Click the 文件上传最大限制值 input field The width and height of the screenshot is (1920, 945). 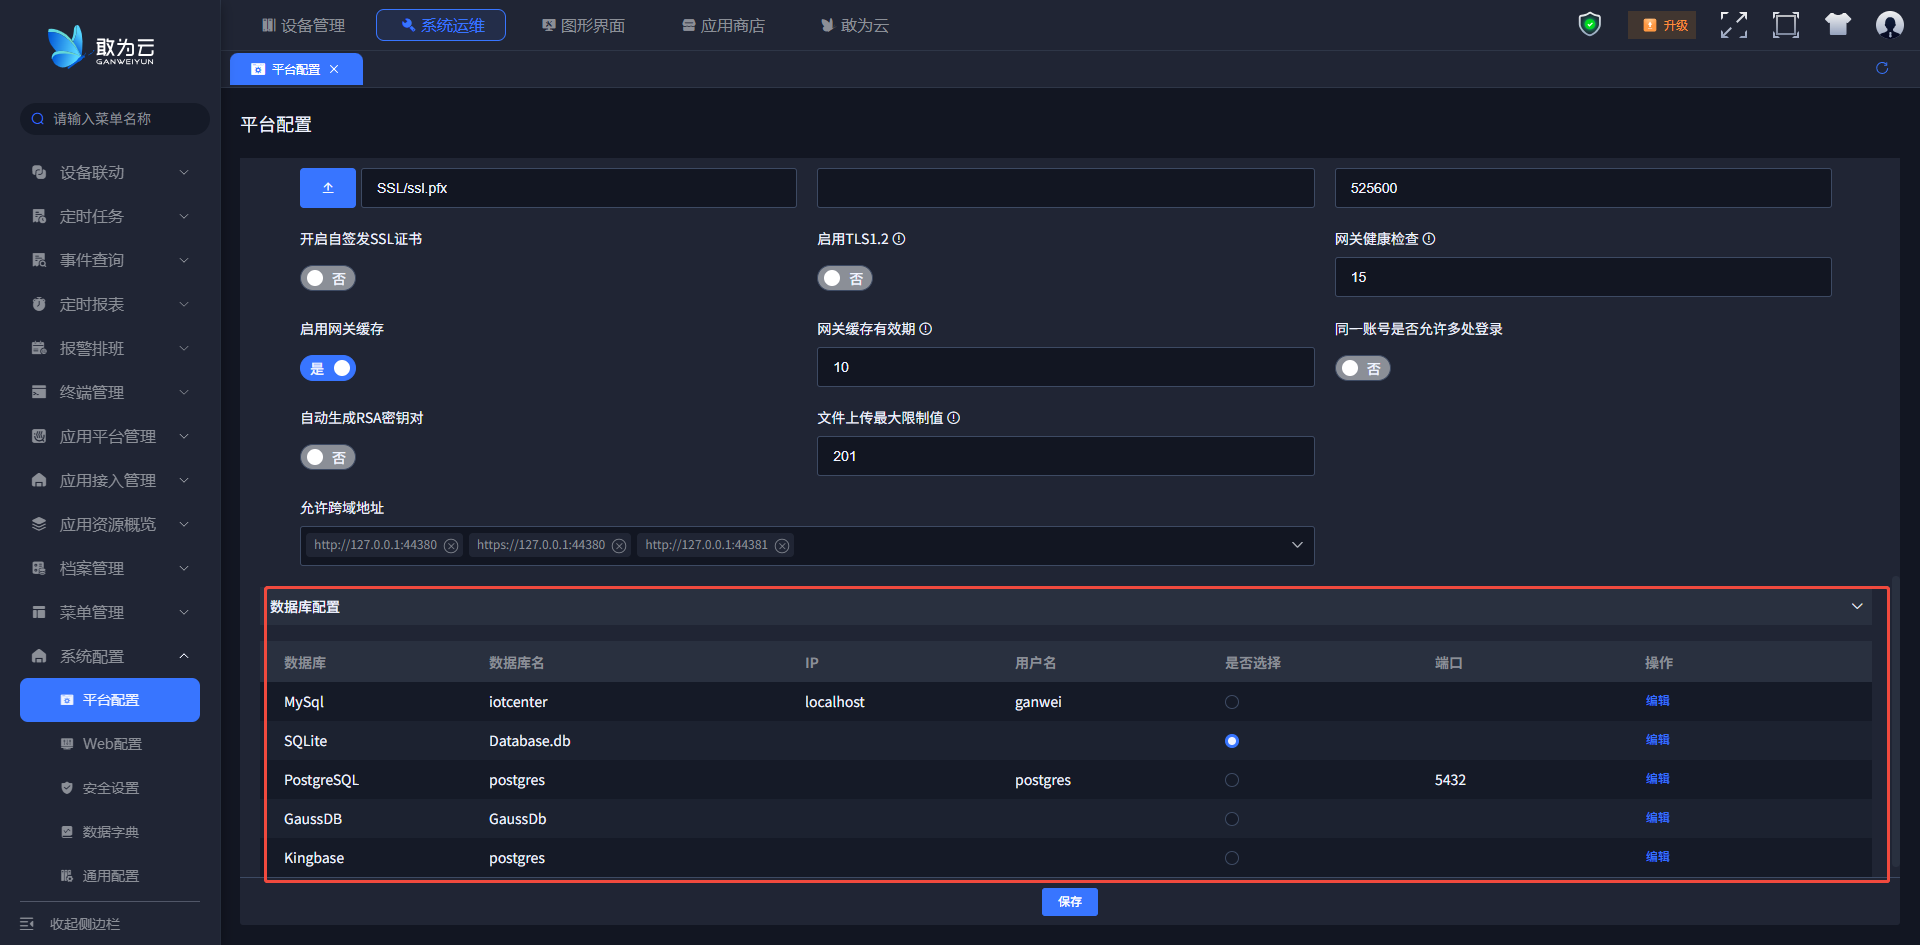click(x=1065, y=456)
